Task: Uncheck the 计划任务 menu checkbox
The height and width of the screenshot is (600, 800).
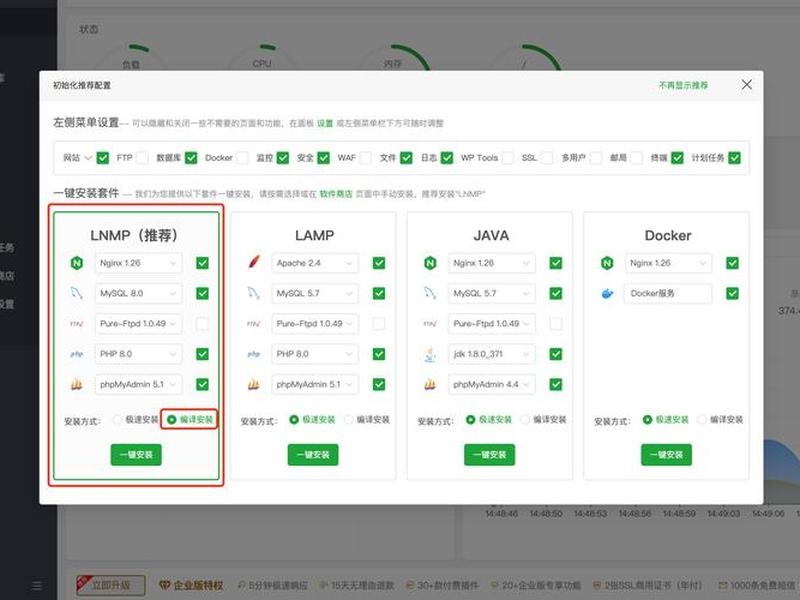Action: (x=734, y=158)
